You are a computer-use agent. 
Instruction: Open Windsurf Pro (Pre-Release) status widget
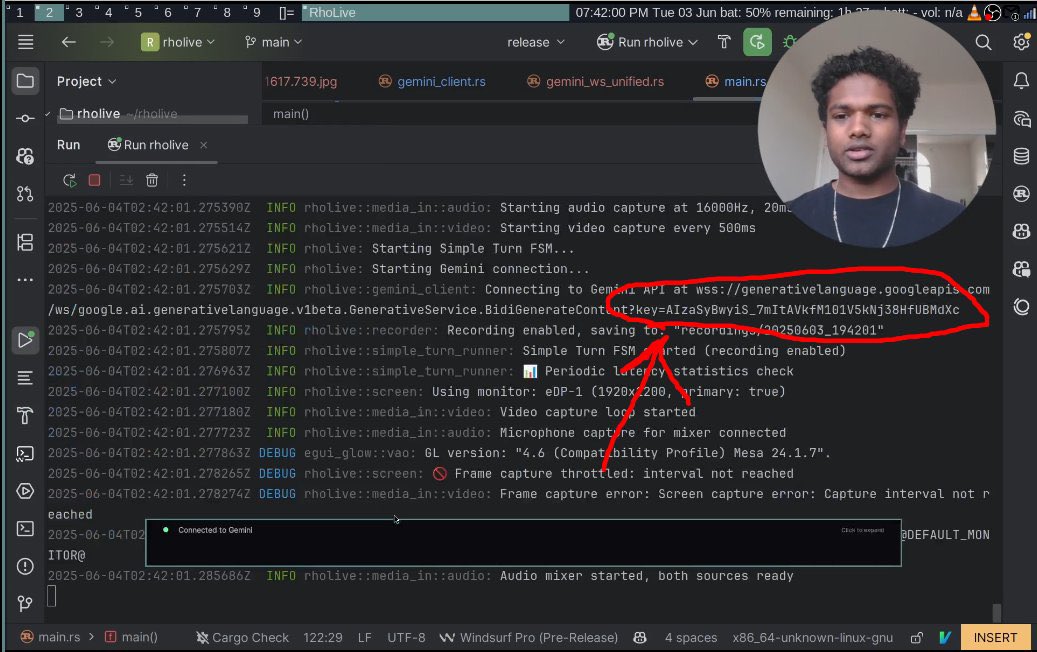[x=529, y=637]
